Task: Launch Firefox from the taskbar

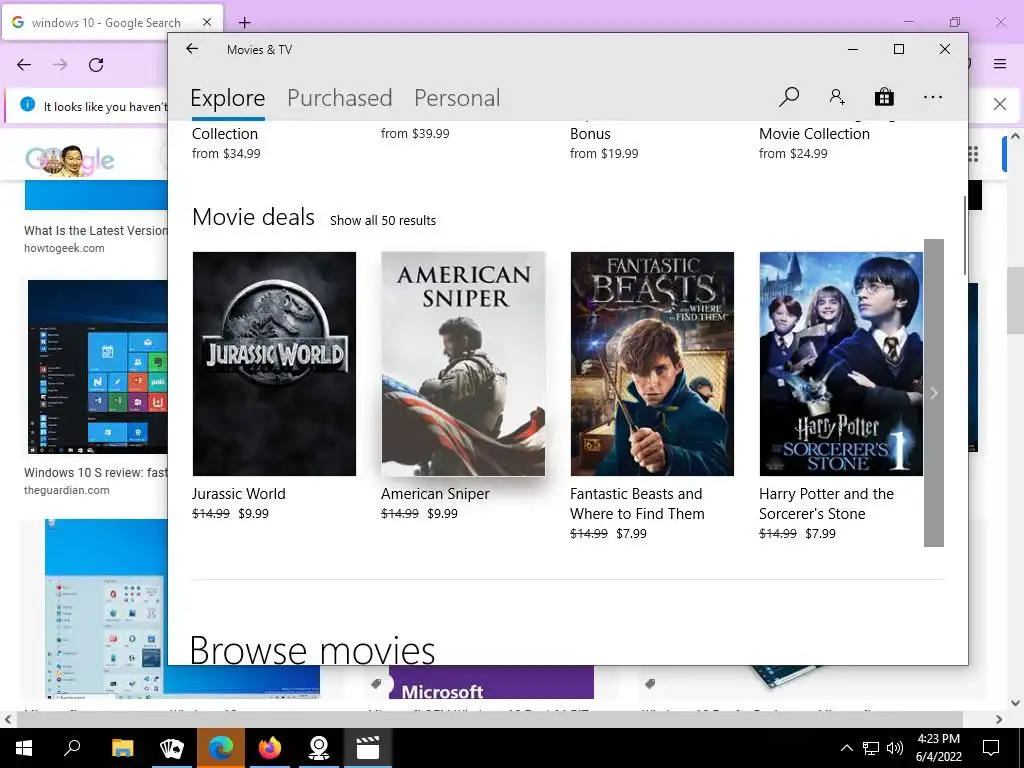Action: coord(270,748)
